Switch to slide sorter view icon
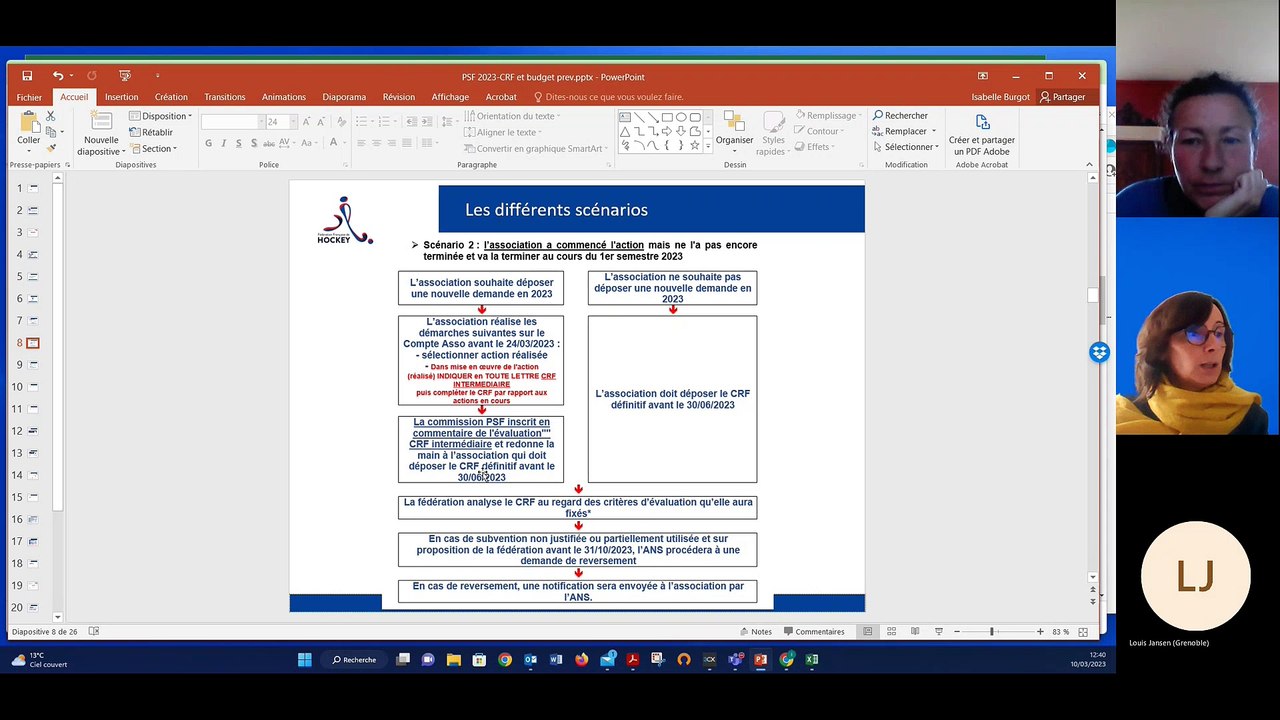1280x720 pixels. (x=891, y=632)
